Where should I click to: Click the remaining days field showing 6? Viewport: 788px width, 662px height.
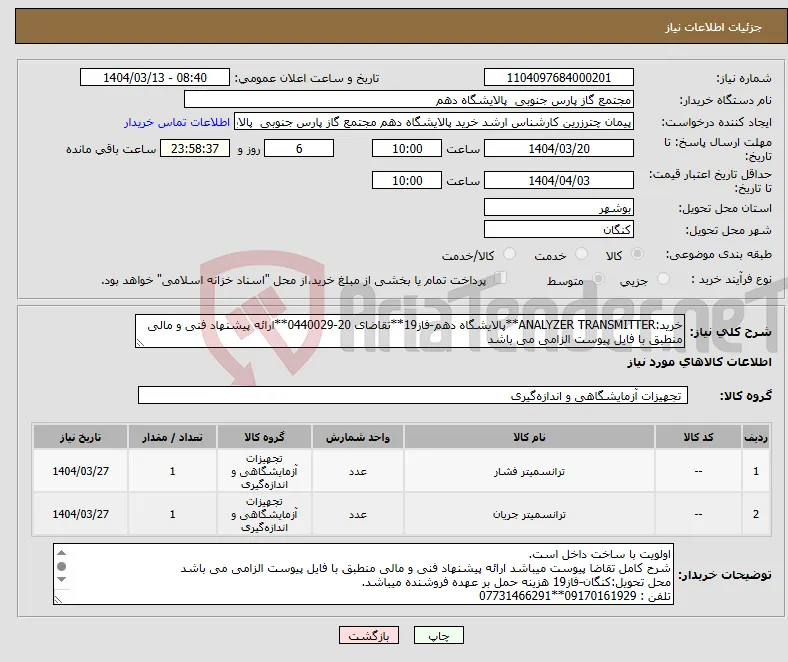(299, 149)
